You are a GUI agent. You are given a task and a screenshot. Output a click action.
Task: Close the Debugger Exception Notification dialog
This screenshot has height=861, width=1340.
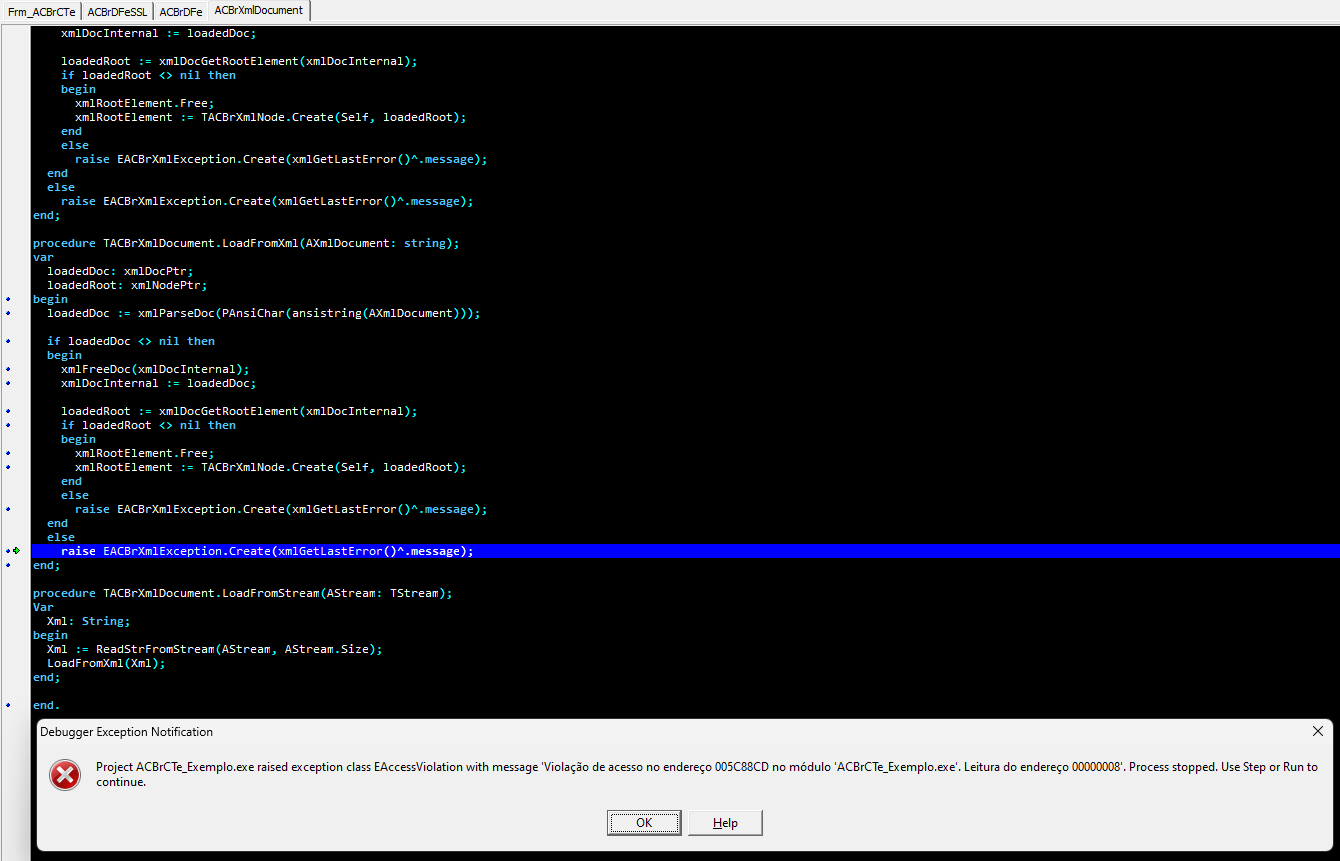(1317, 732)
